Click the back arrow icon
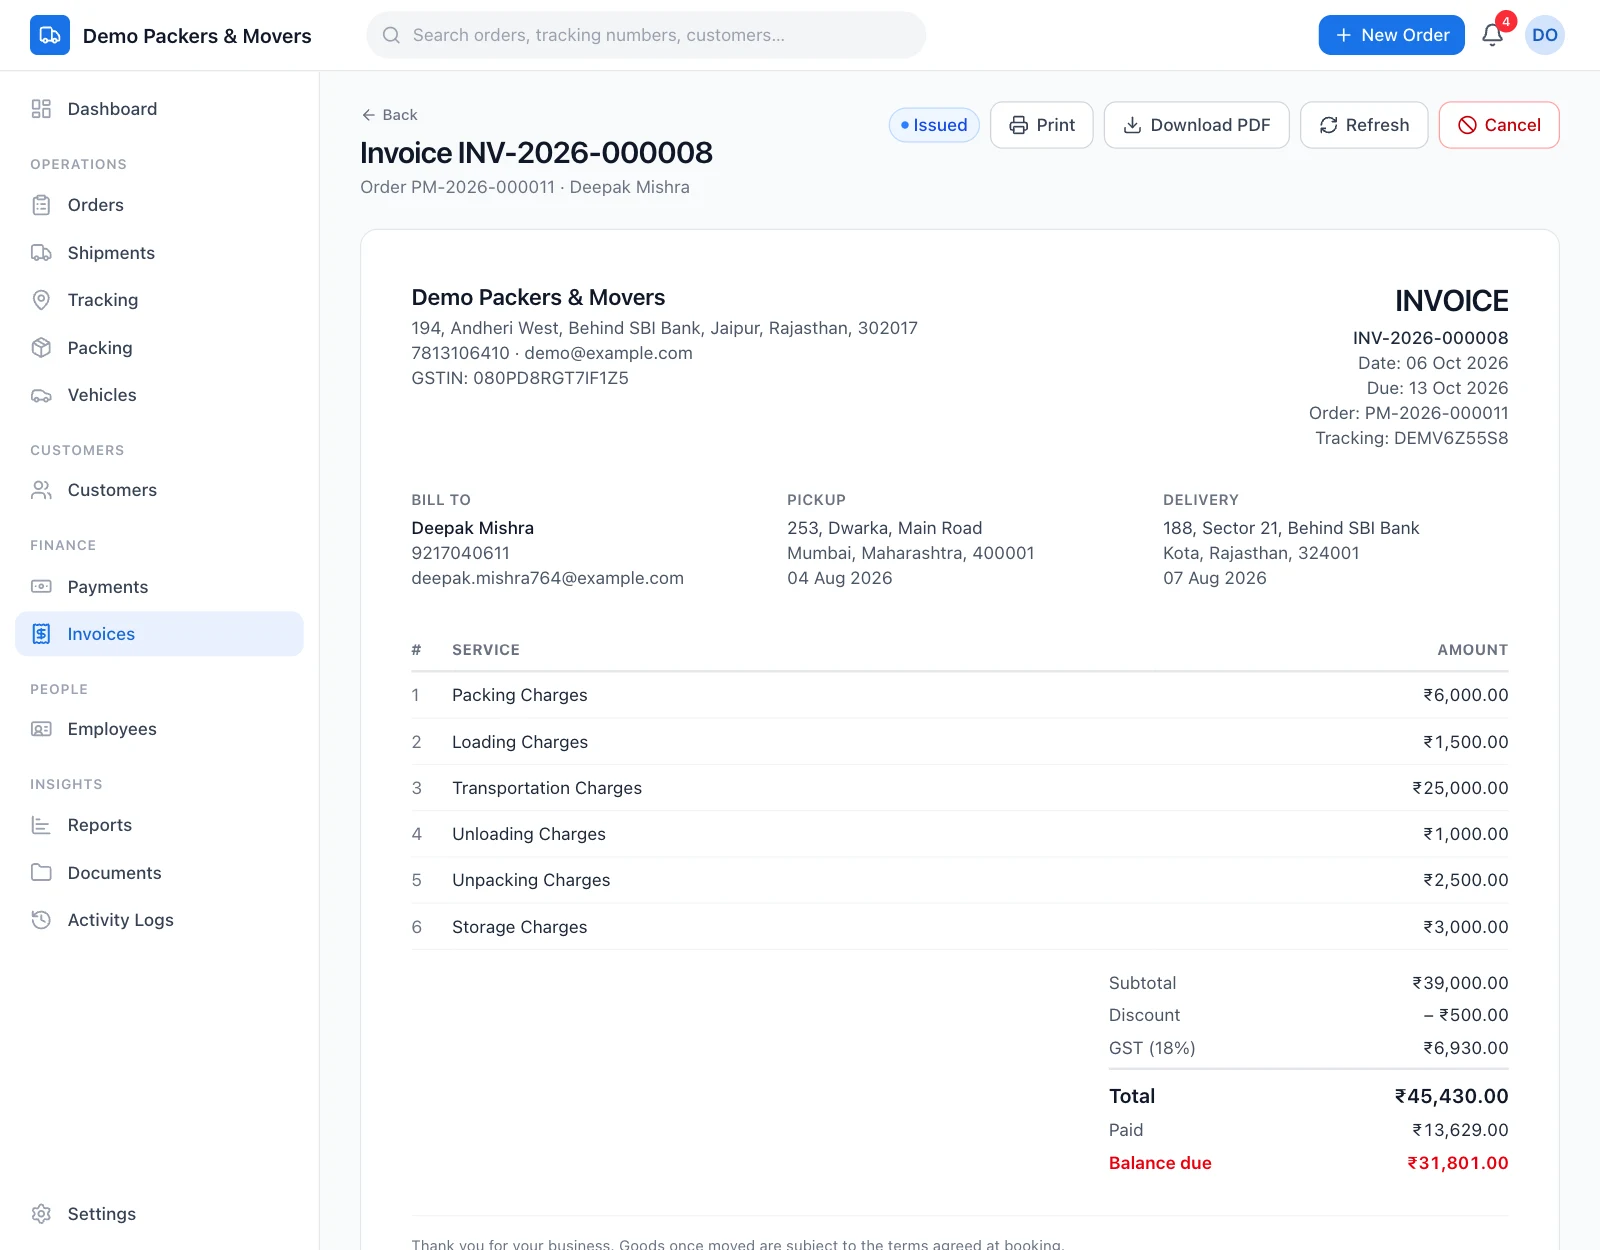The image size is (1600, 1250). point(368,115)
